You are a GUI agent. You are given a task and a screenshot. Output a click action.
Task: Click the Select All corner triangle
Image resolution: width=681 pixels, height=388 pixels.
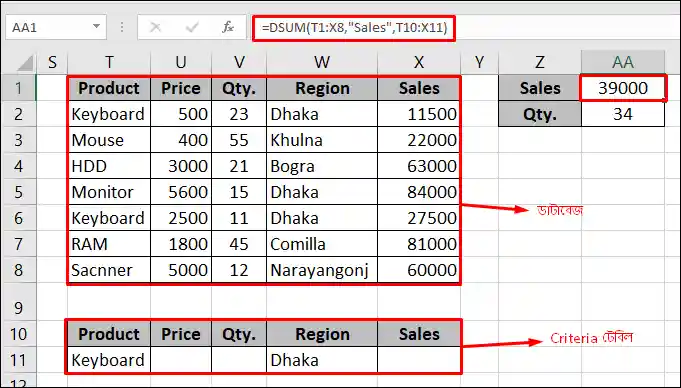pos(25,63)
